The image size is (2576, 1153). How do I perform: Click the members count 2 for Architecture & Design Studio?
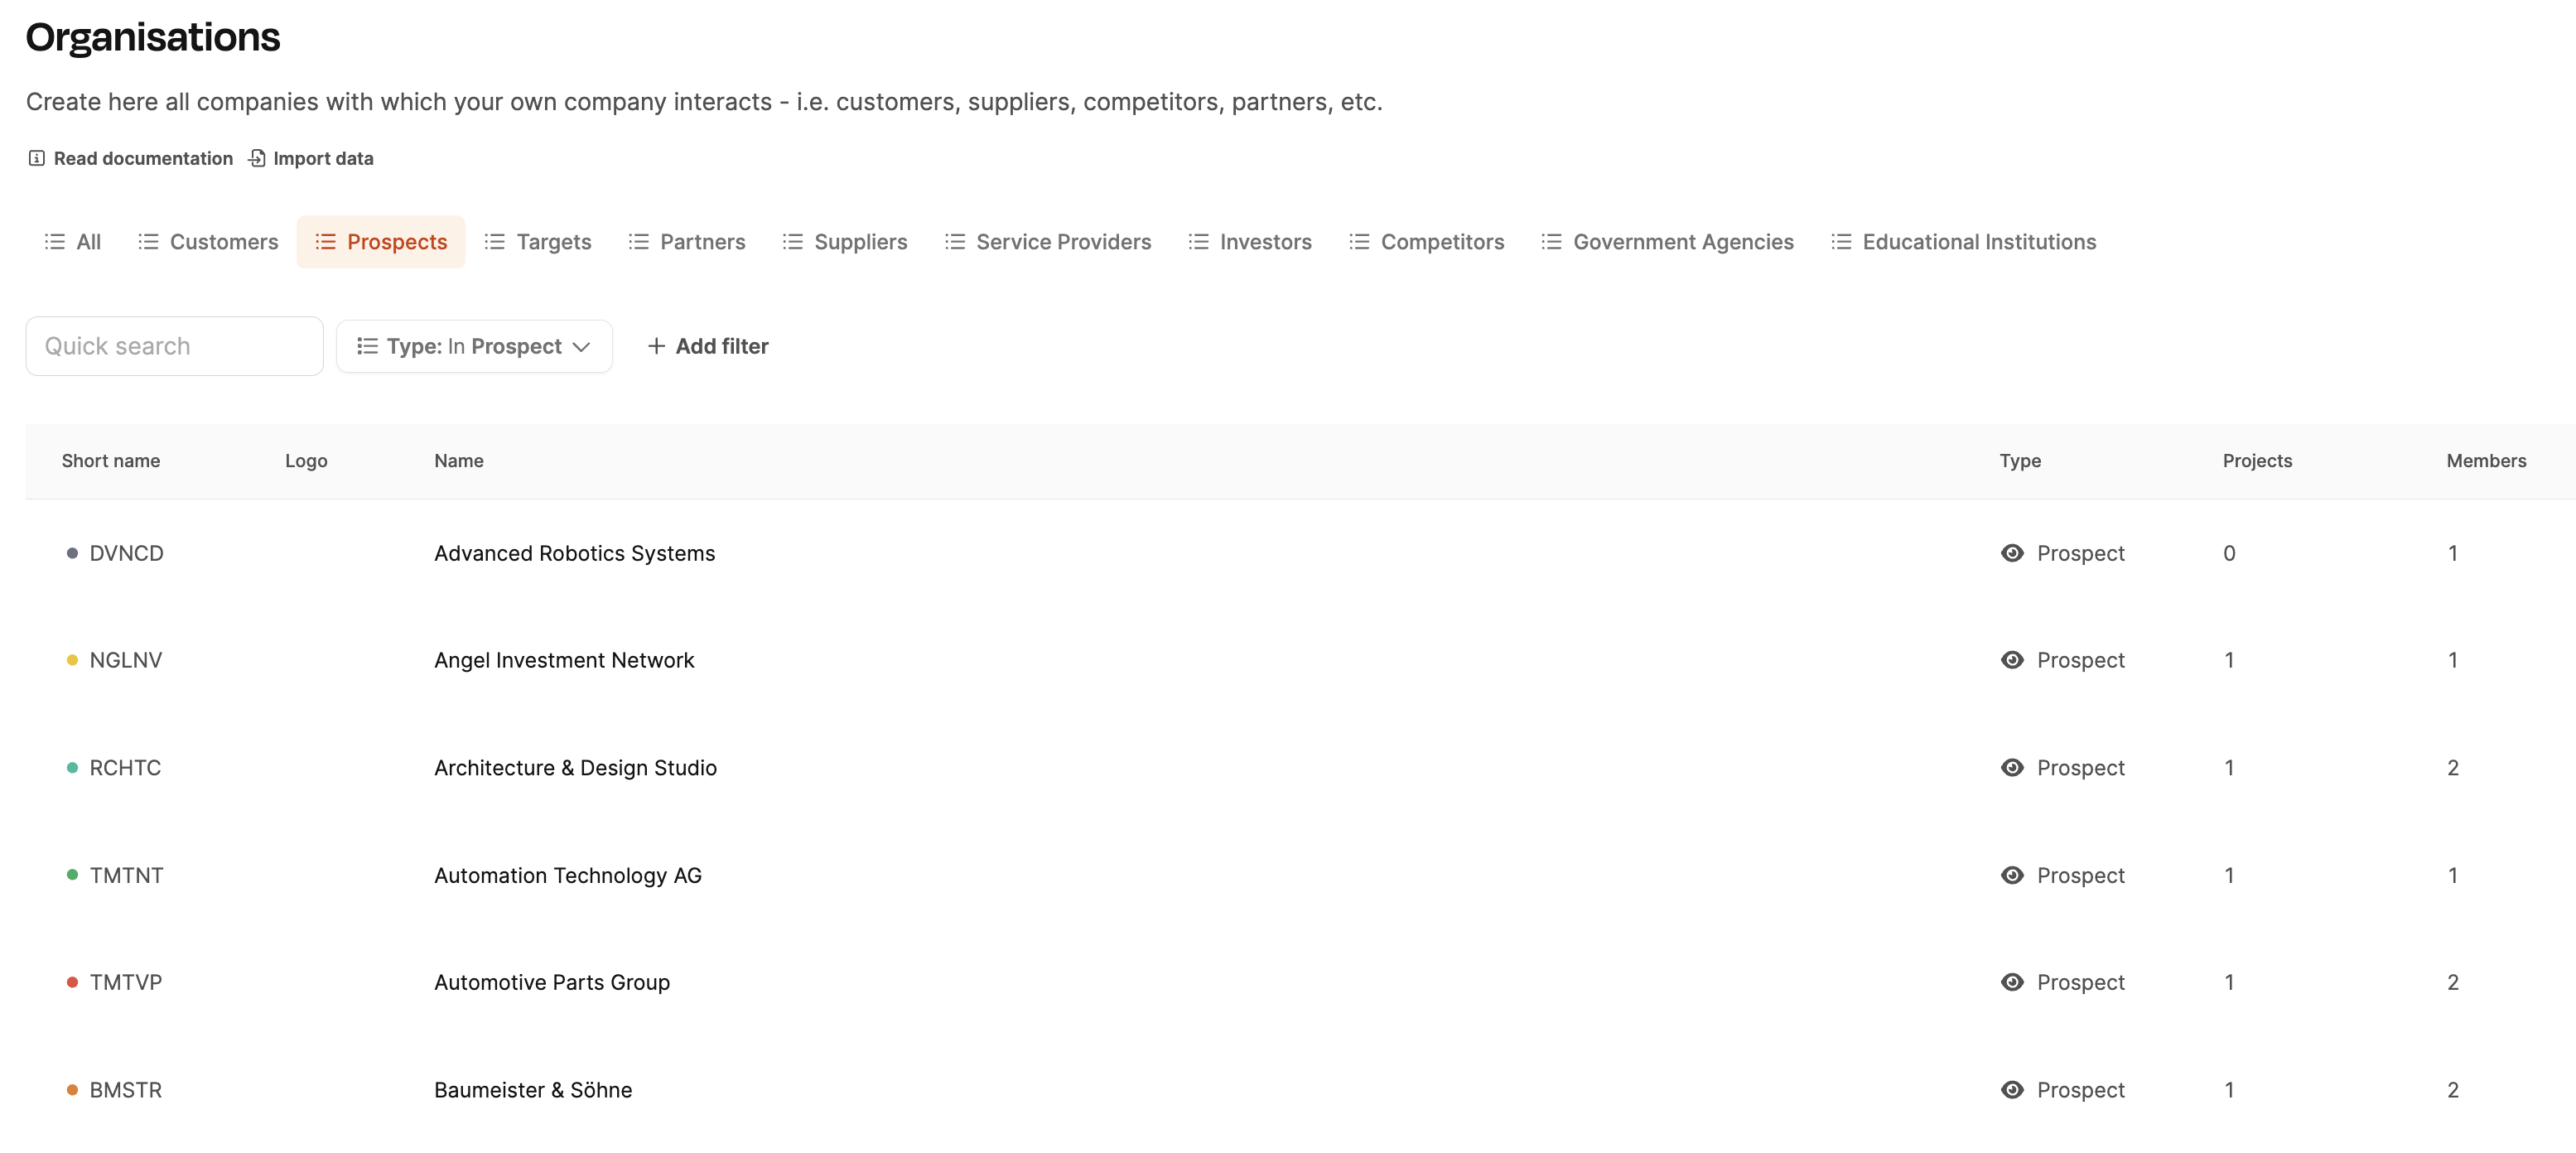[x=2453, y=768]
